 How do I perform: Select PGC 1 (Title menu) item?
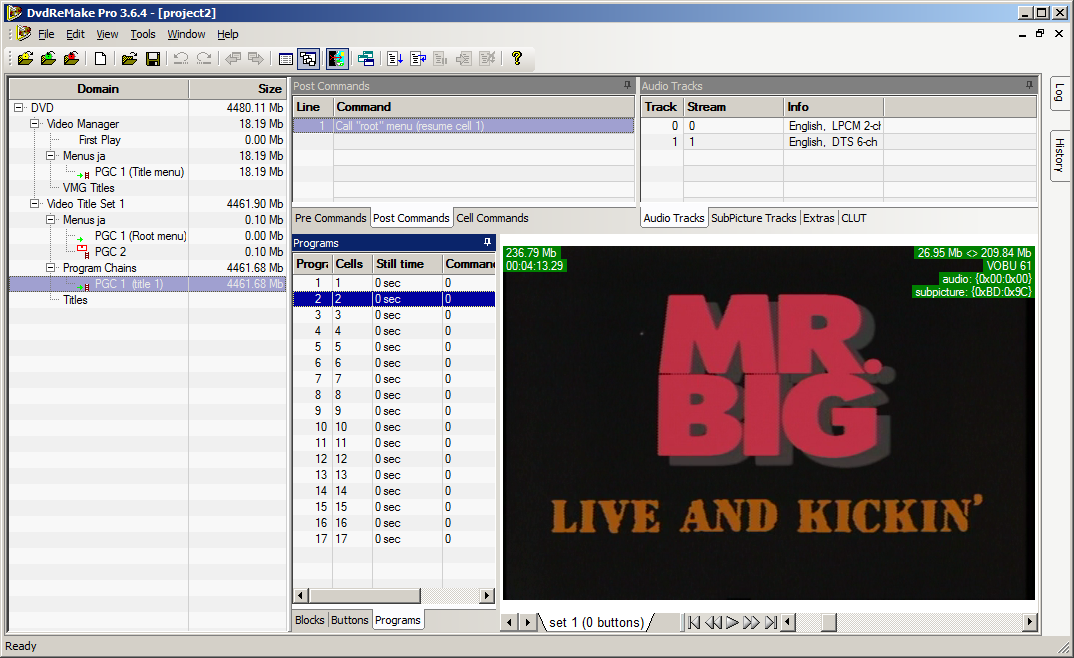(x=140, y=172)
